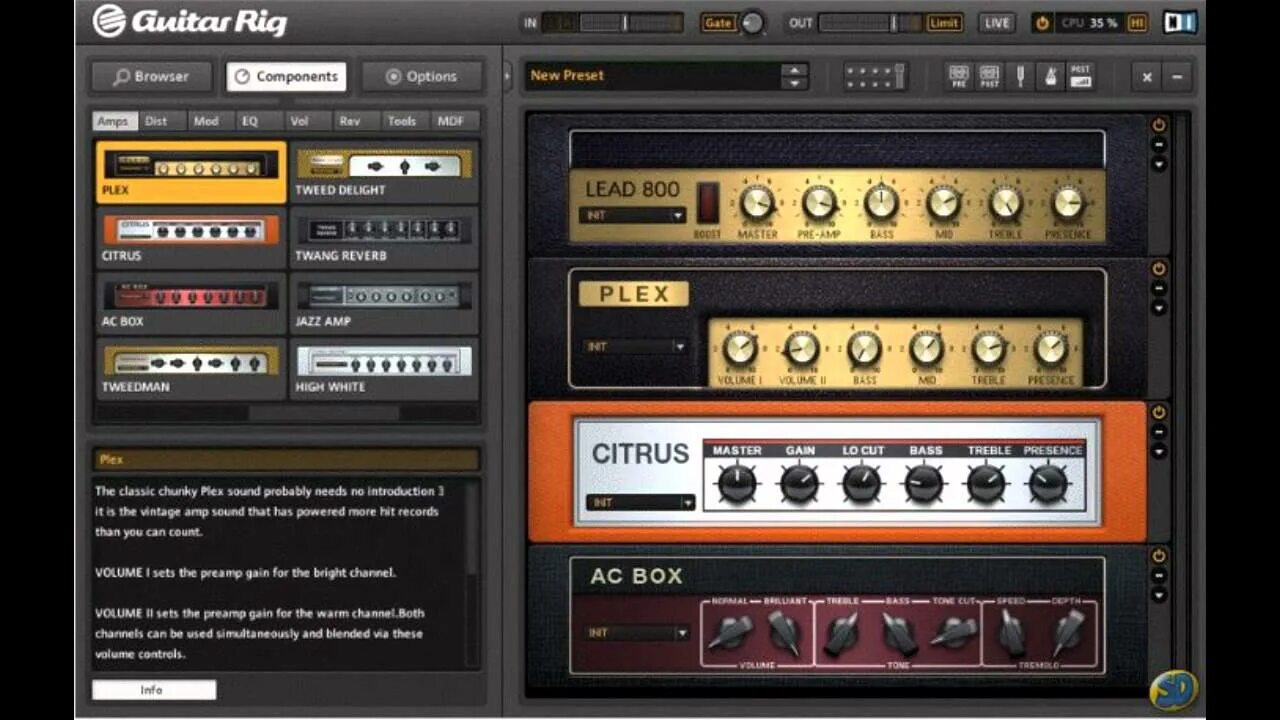
Task: Toggle the LEAD 800 Boost switch
Action: click(x=708, y=201)
